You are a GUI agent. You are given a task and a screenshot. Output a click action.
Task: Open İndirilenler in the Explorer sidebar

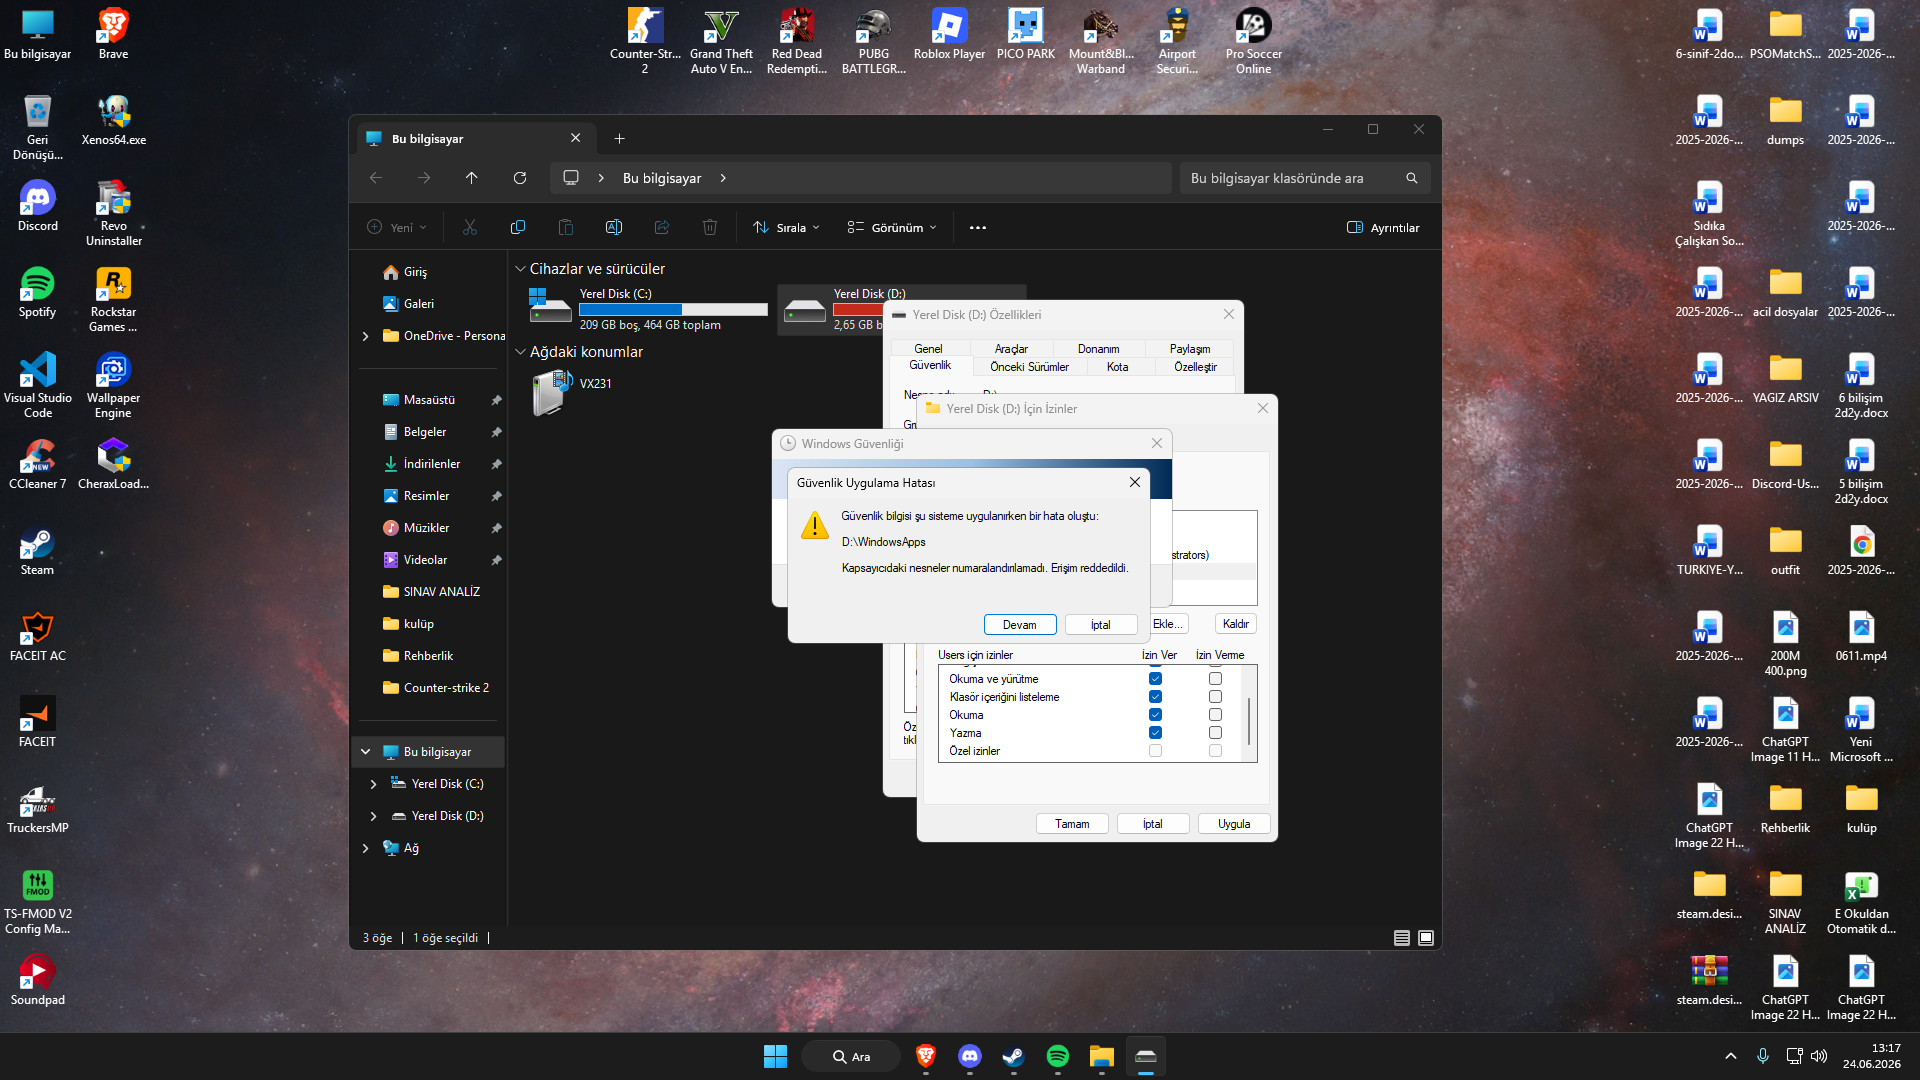pos(431,464)
